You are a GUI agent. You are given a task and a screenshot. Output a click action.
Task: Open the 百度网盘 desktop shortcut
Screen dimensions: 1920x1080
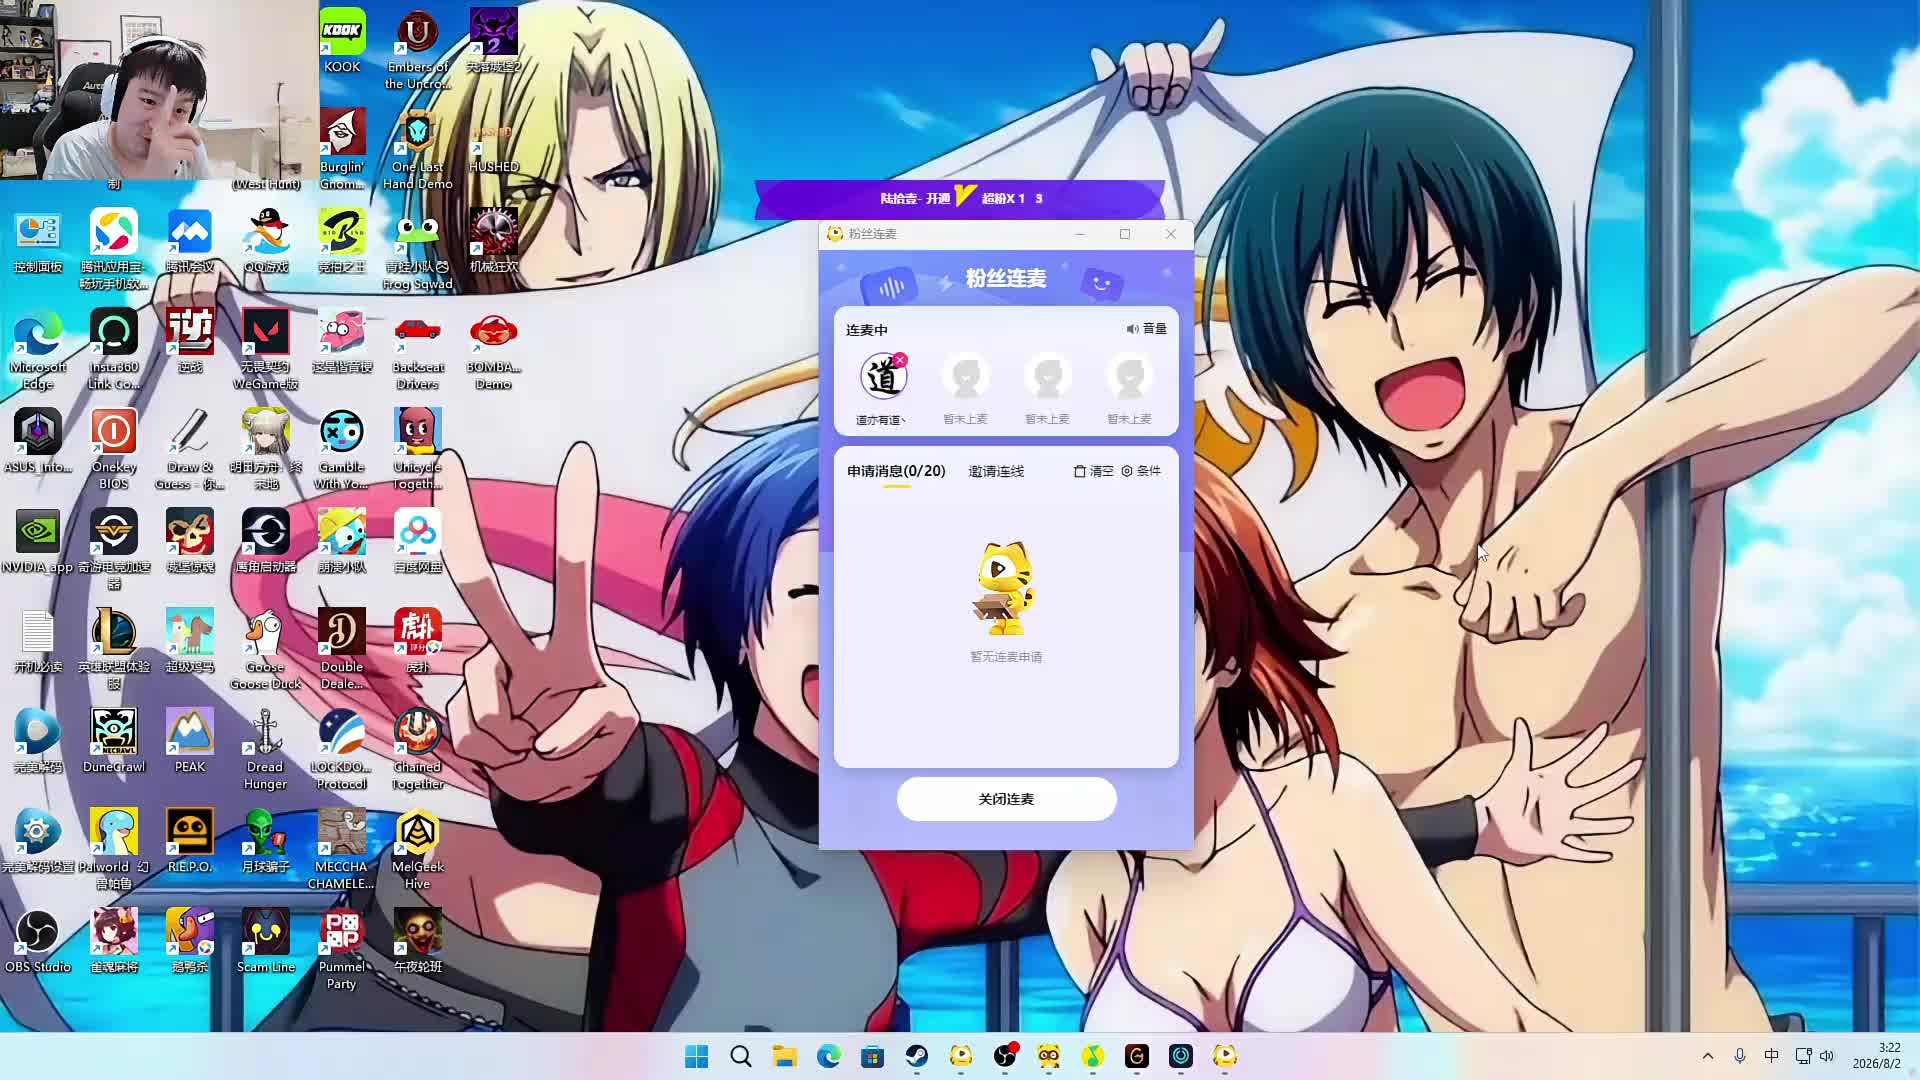[417, 540]
